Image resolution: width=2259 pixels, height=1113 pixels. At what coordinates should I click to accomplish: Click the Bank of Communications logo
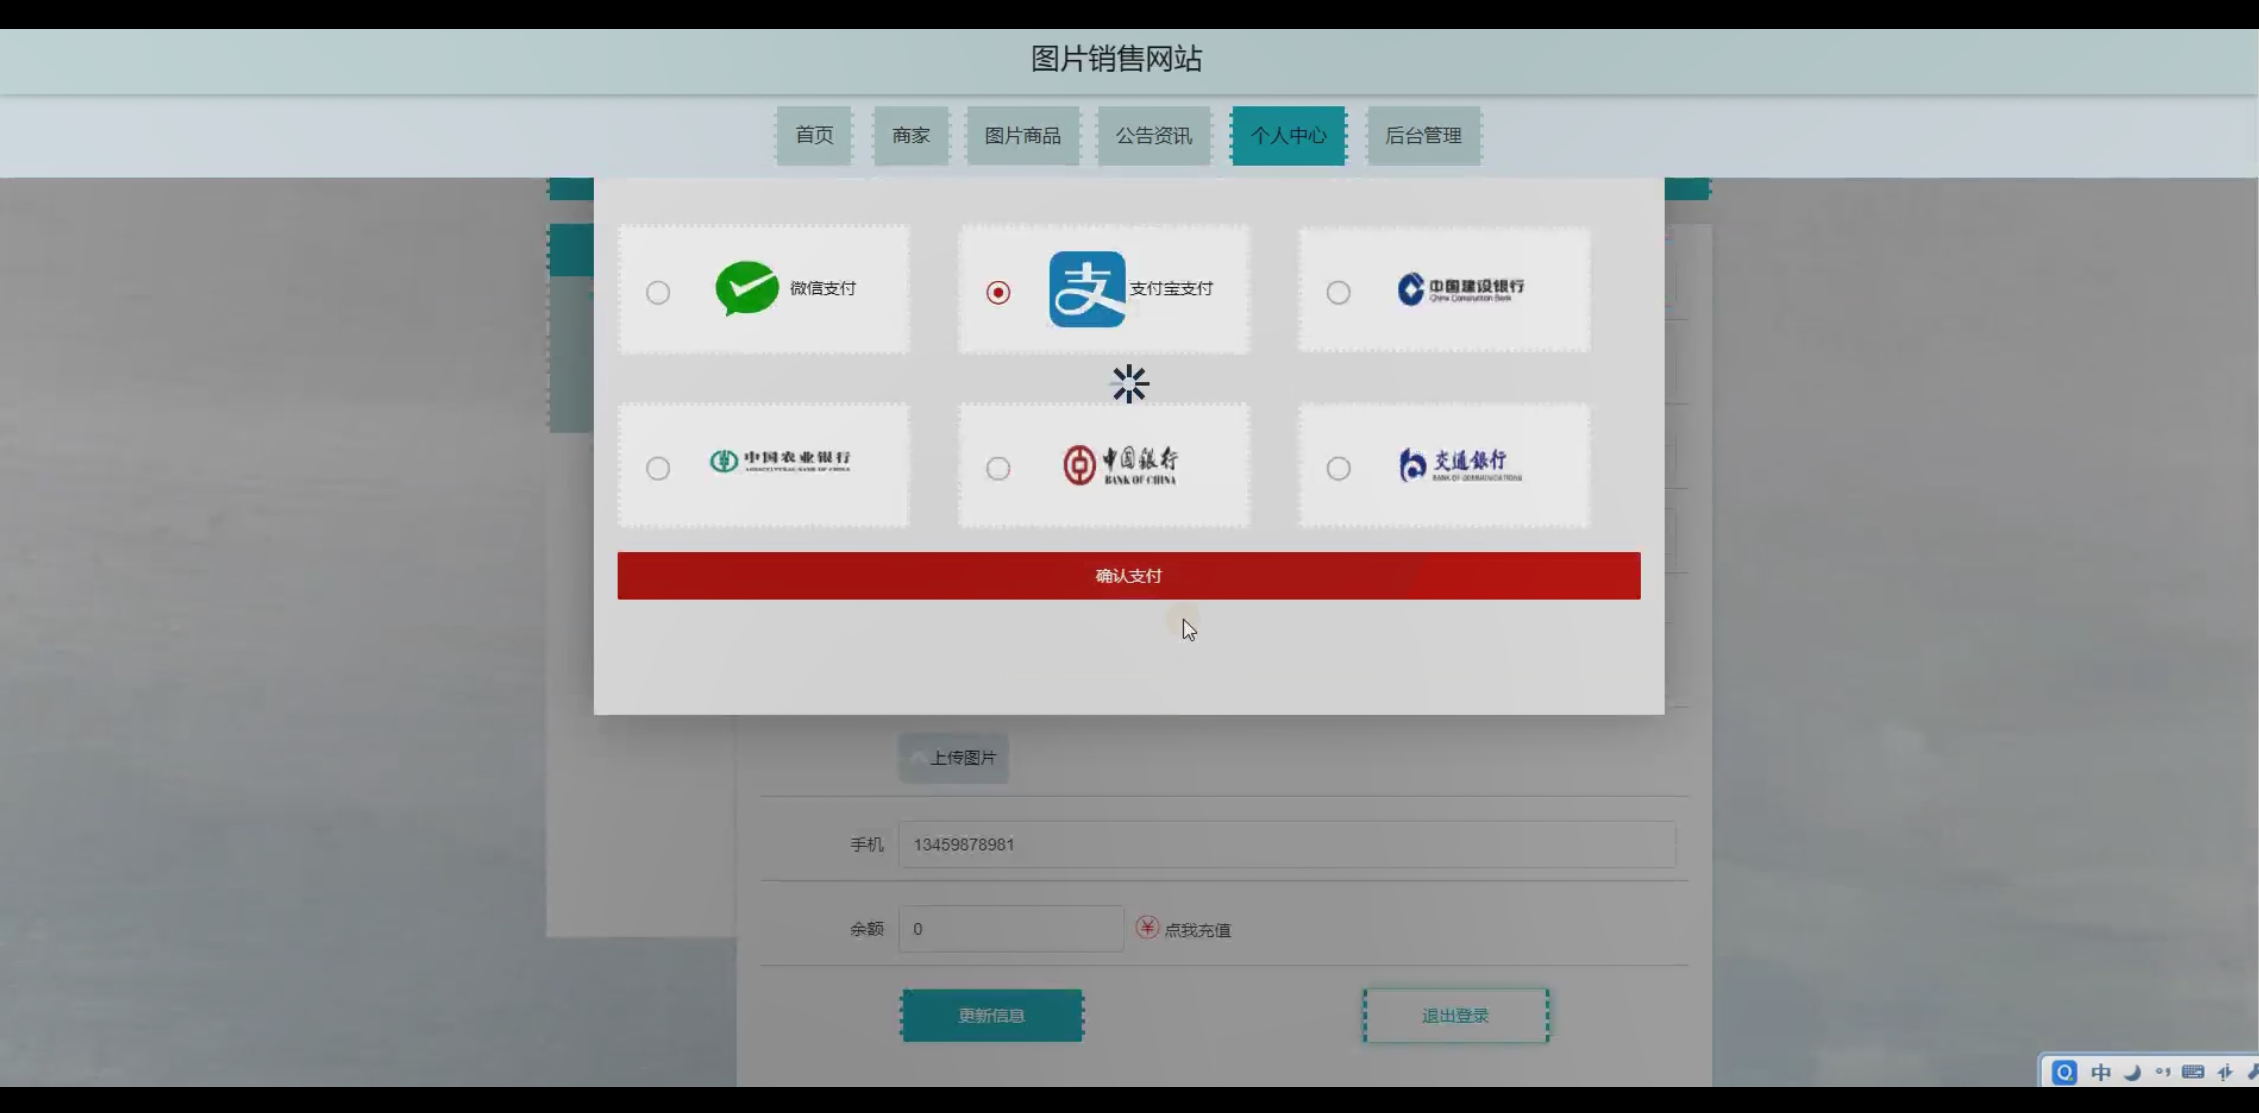coord(1460,465)
